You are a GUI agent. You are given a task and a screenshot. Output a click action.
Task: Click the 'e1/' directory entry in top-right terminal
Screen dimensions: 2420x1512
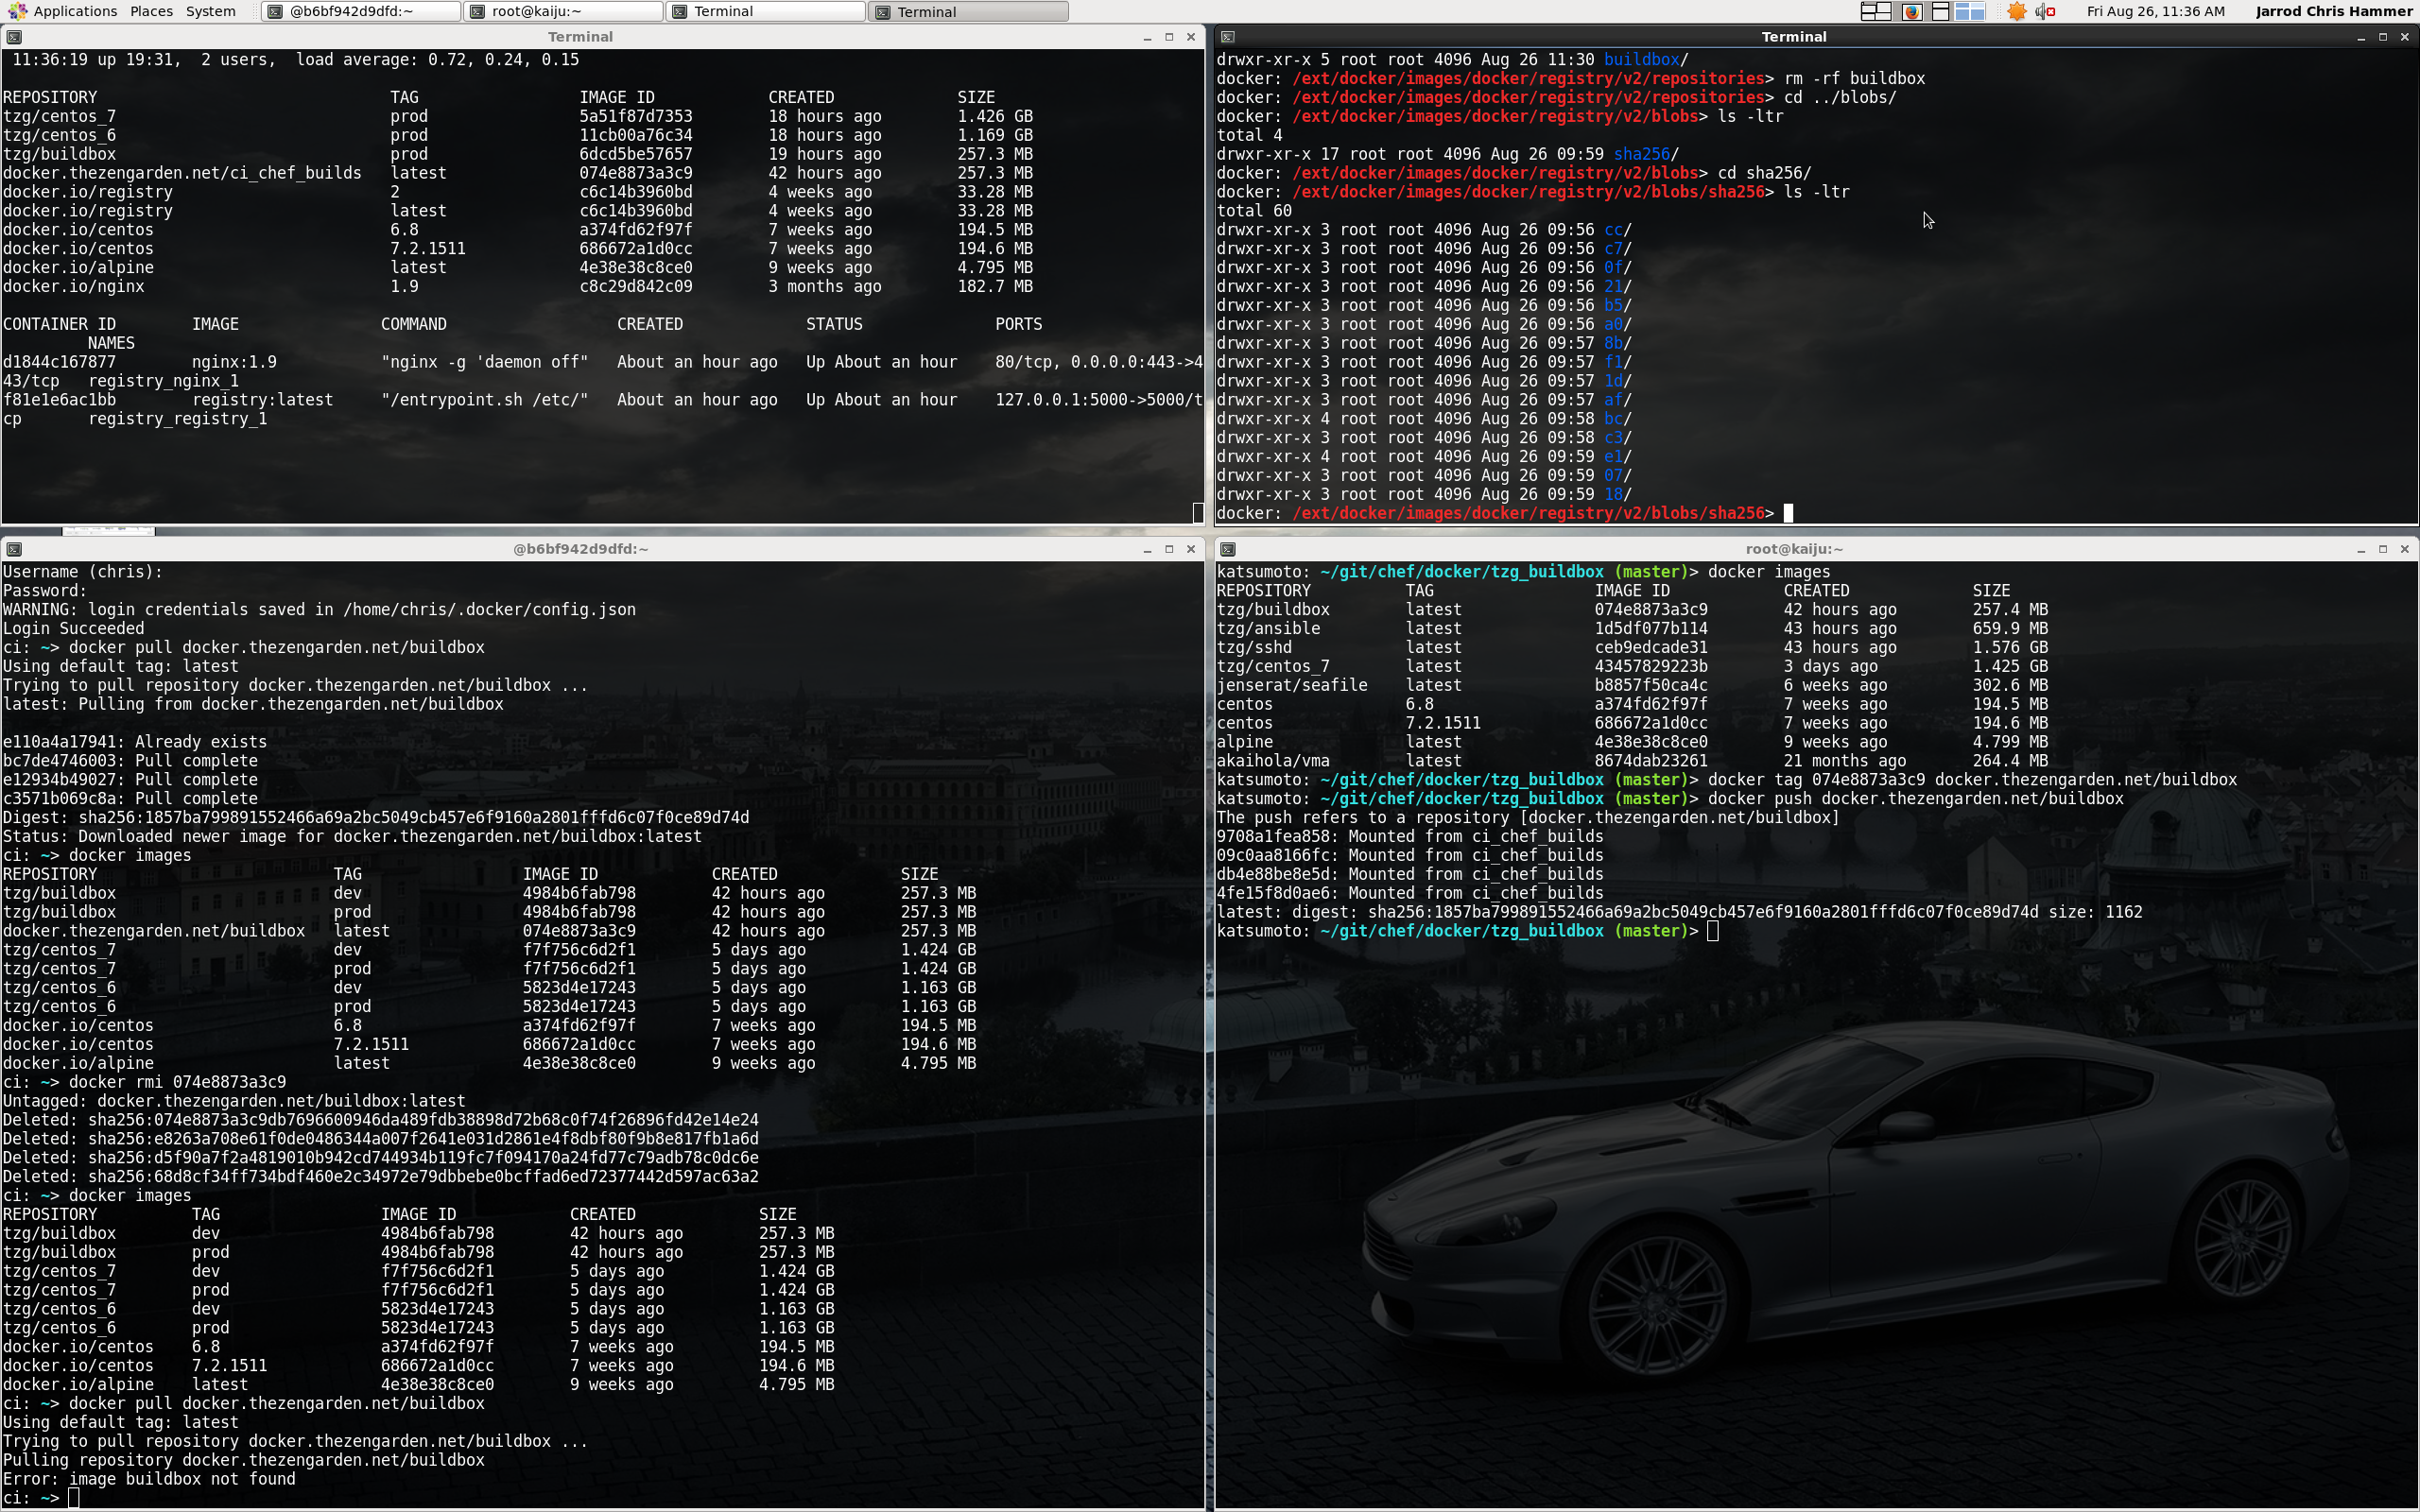point(1617,457)
